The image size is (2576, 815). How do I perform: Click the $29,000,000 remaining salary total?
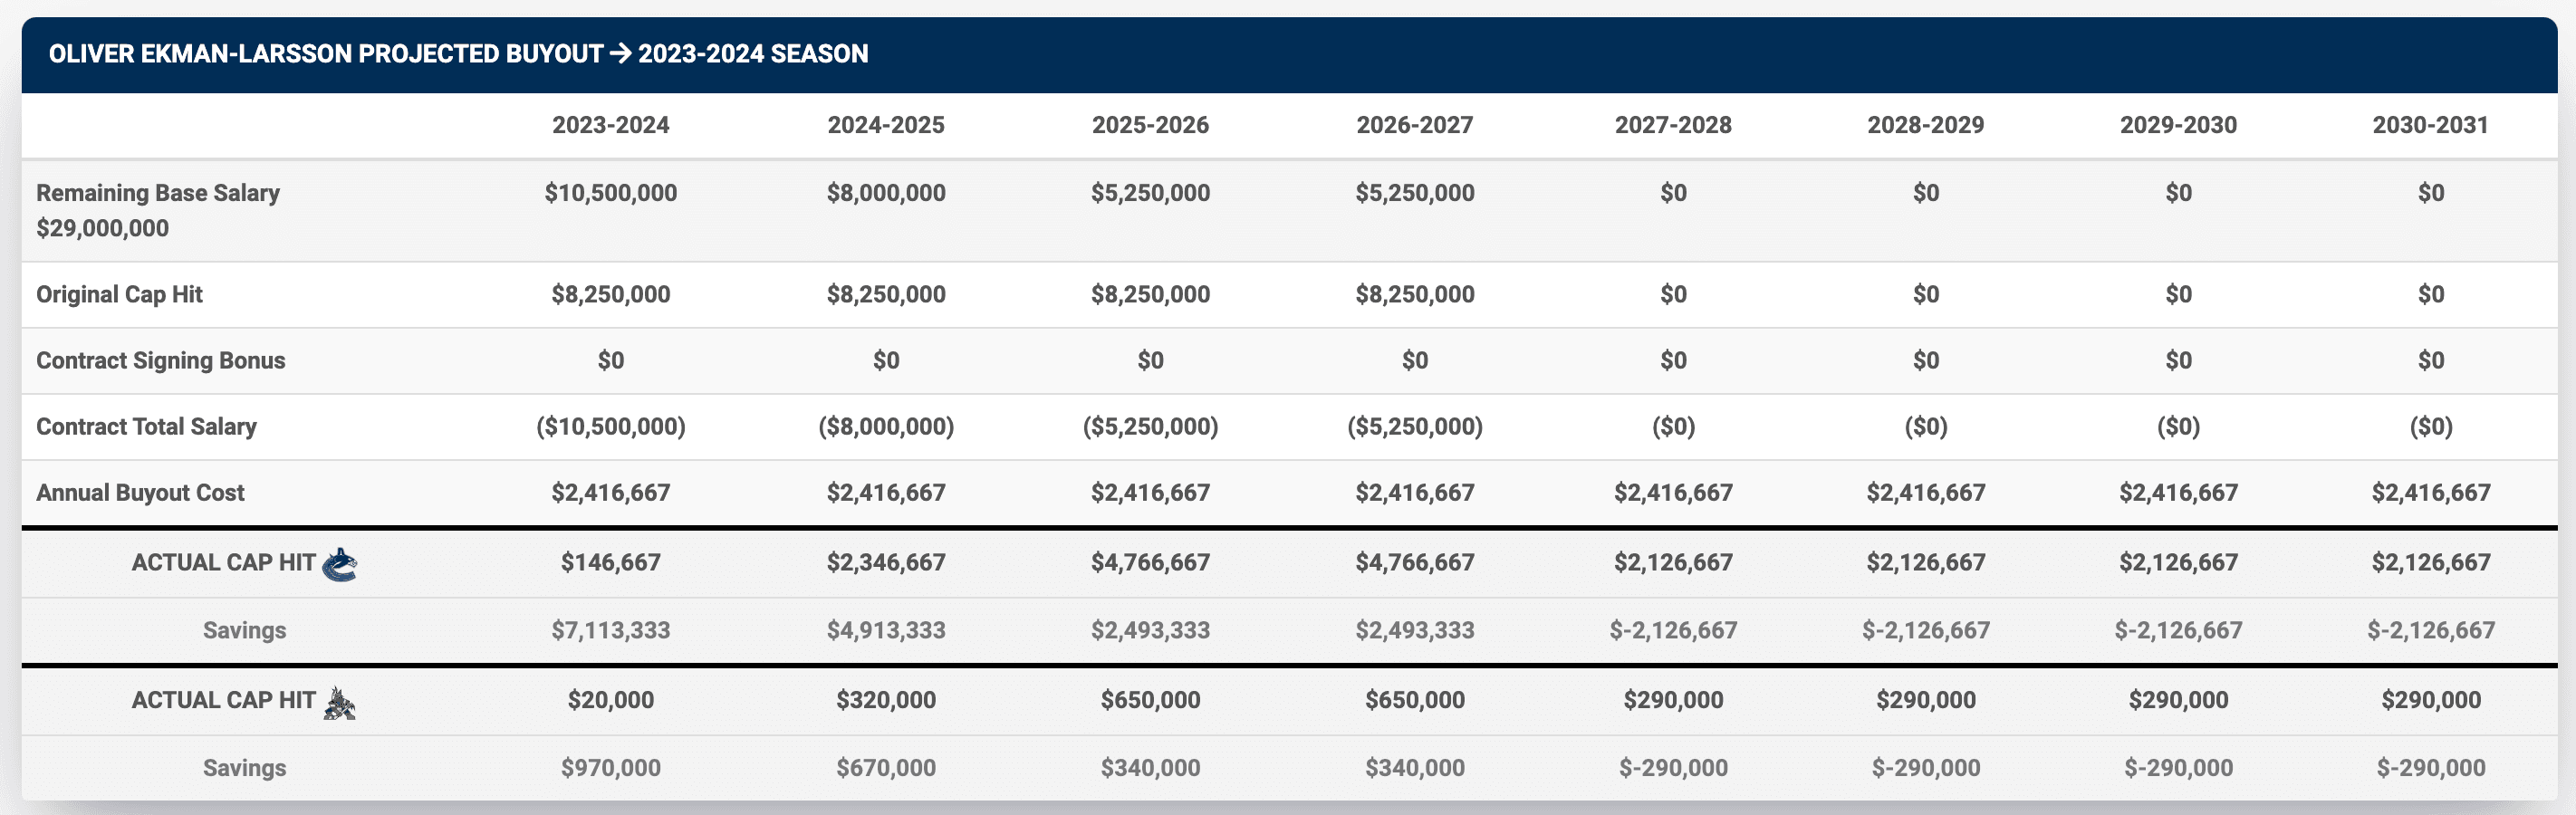(102, 228)
